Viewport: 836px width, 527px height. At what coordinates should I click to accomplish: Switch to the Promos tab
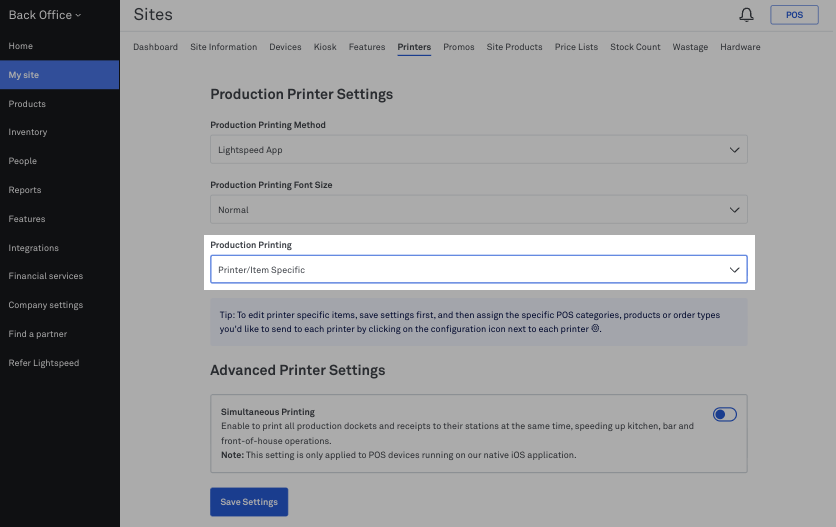tap(459, 47)
